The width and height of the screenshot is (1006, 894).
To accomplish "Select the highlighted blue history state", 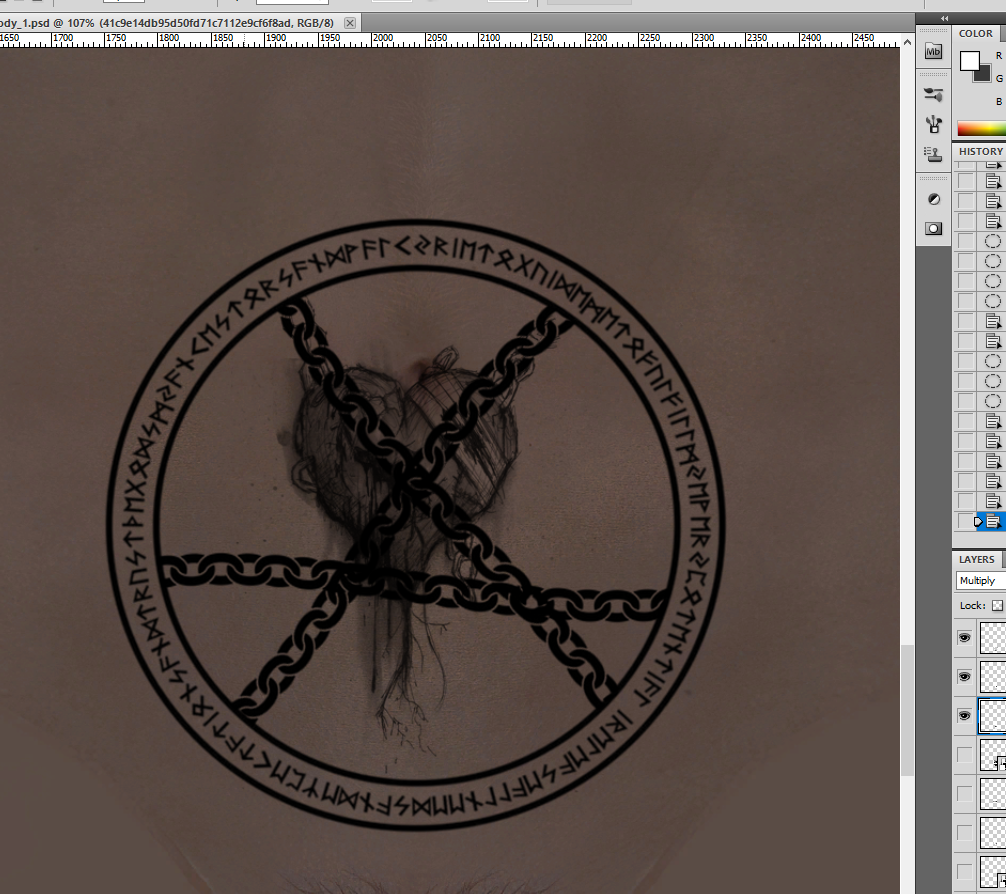I will (993, 522).
